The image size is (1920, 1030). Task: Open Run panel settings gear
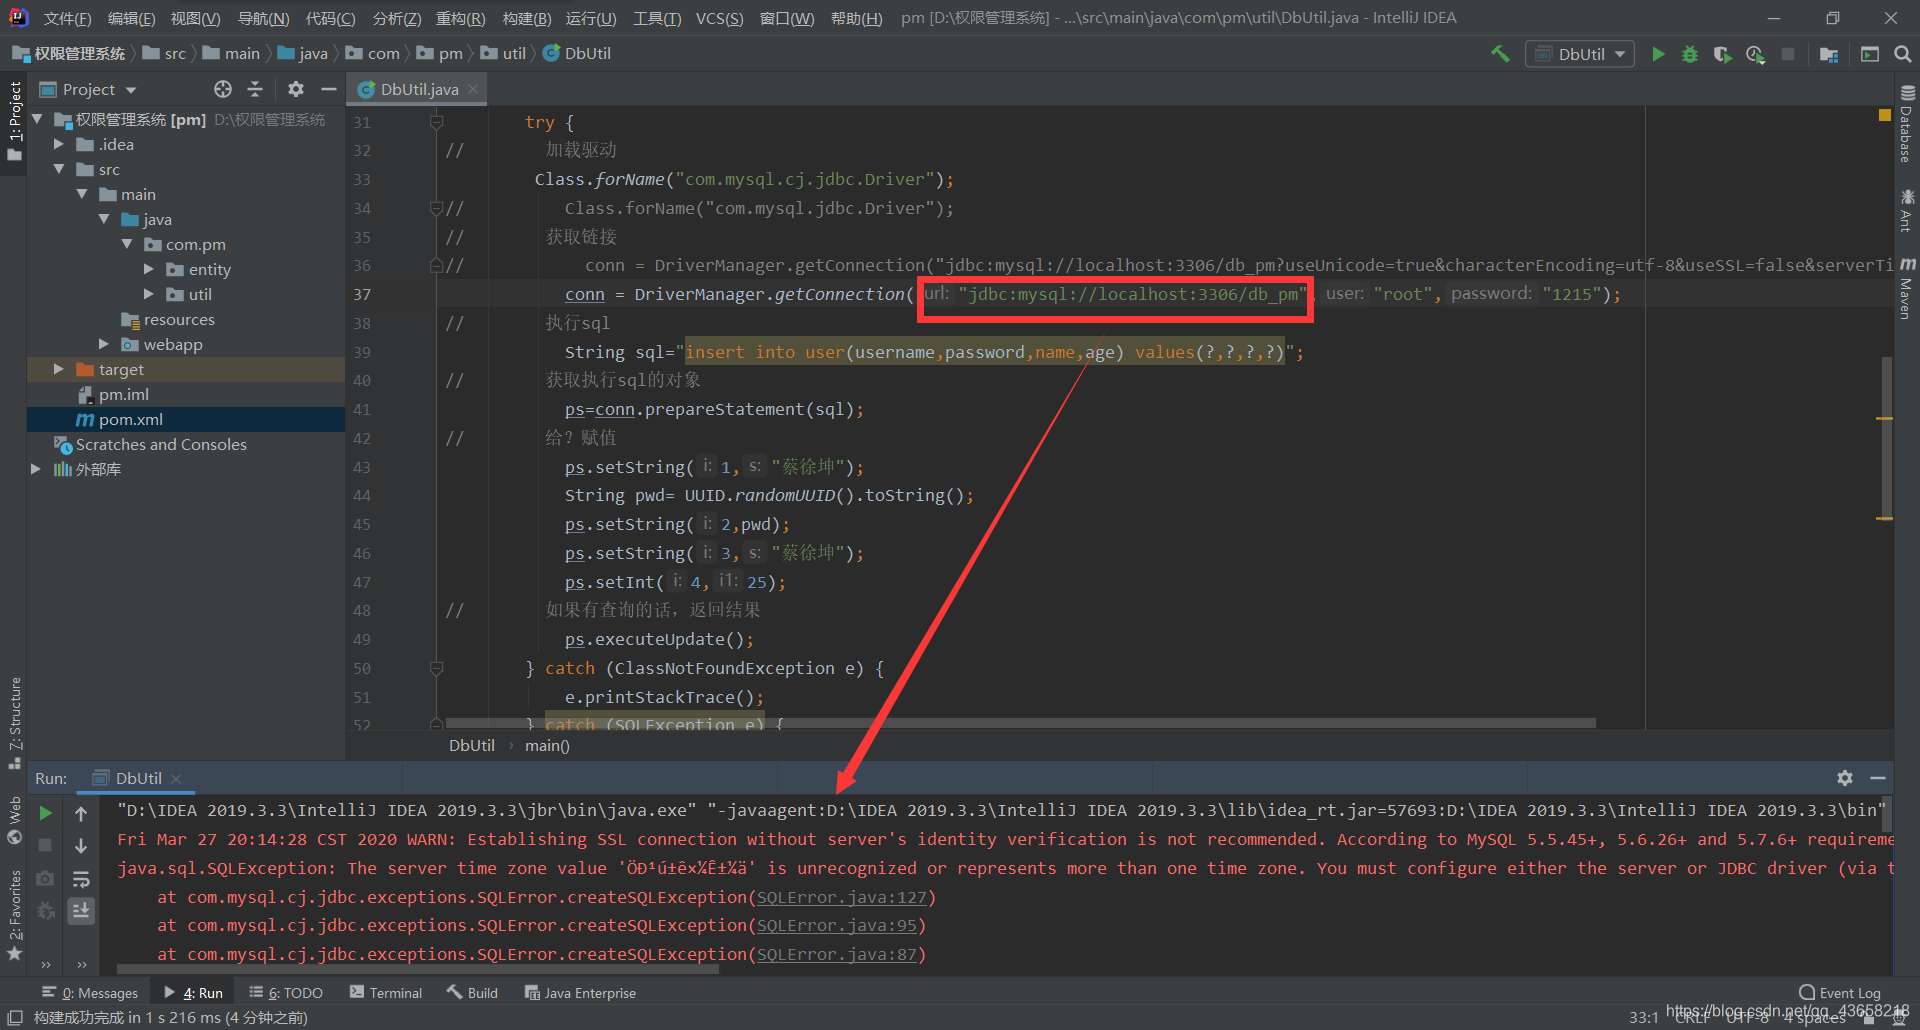1845,778
